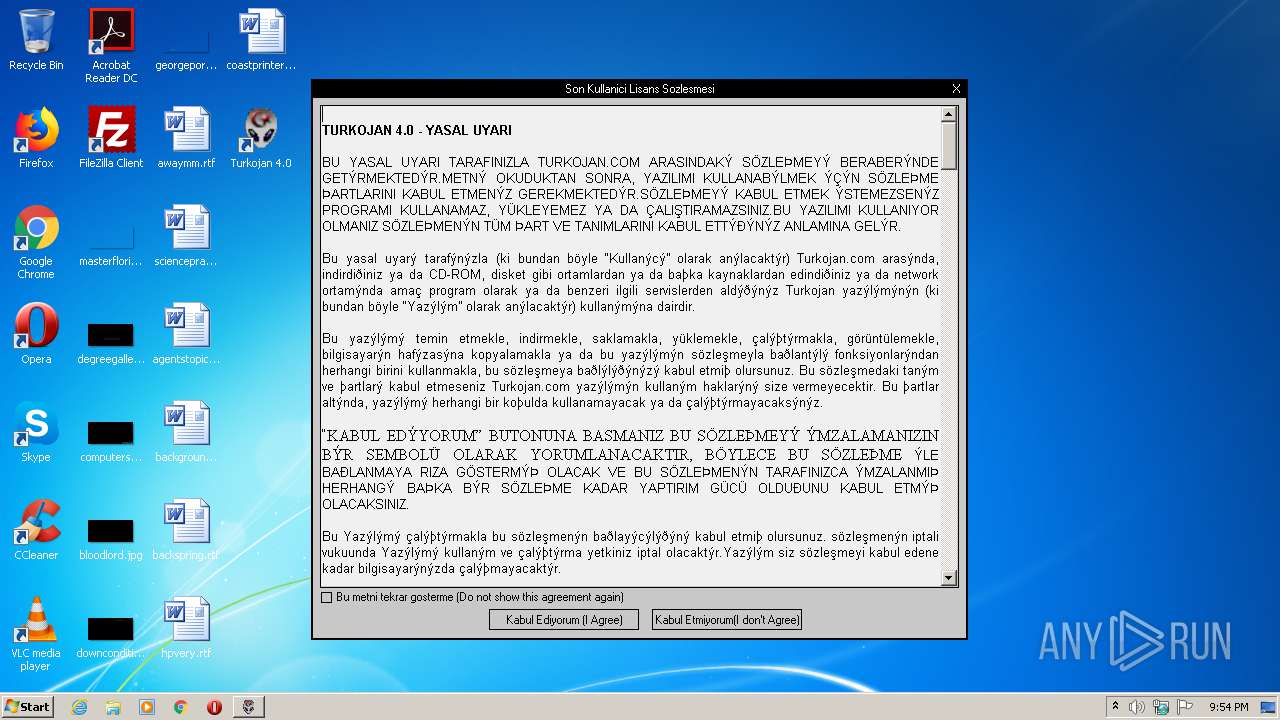Open backspring.rtf document icon
The height and width of the screenshot is (720, 1280).
click(x=186, y=531)
